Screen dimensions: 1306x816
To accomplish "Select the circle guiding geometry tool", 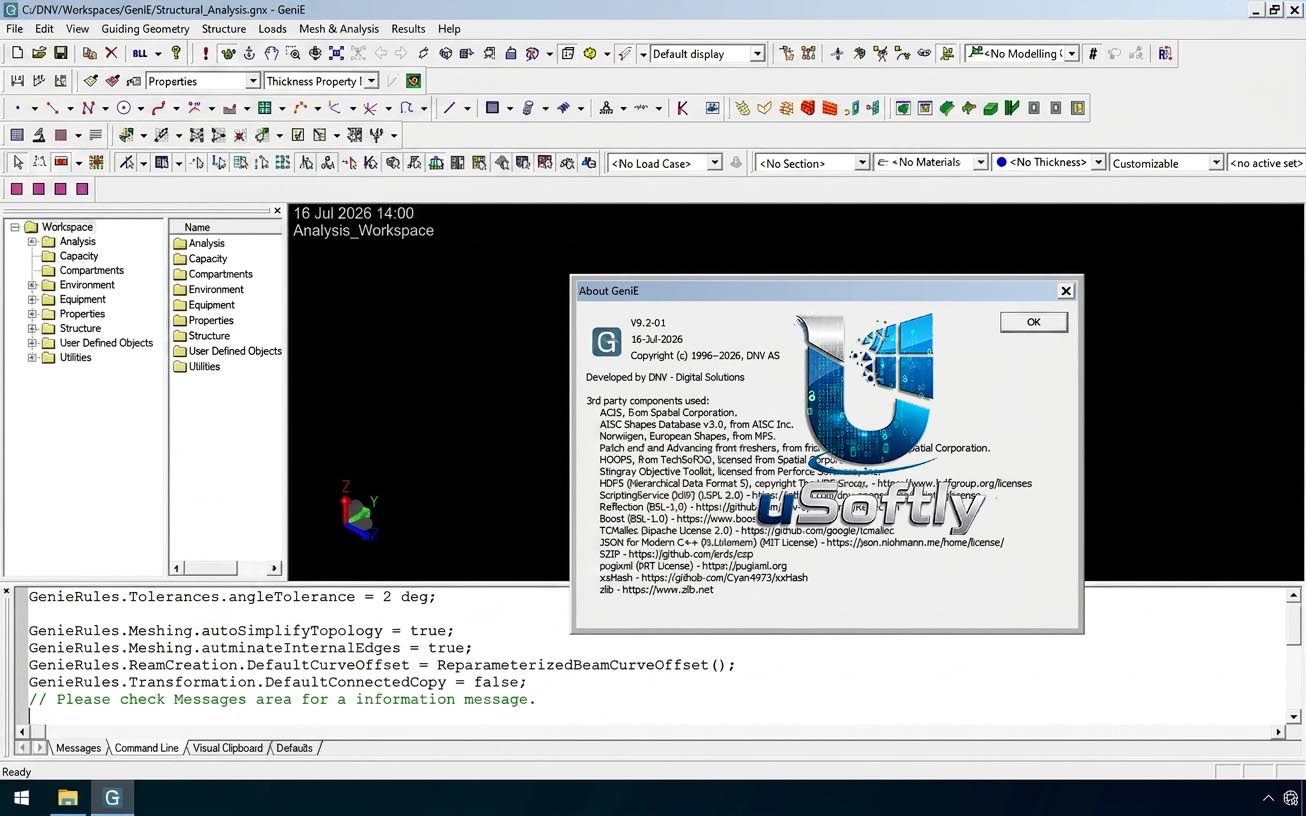I will [x=124, y=108].
